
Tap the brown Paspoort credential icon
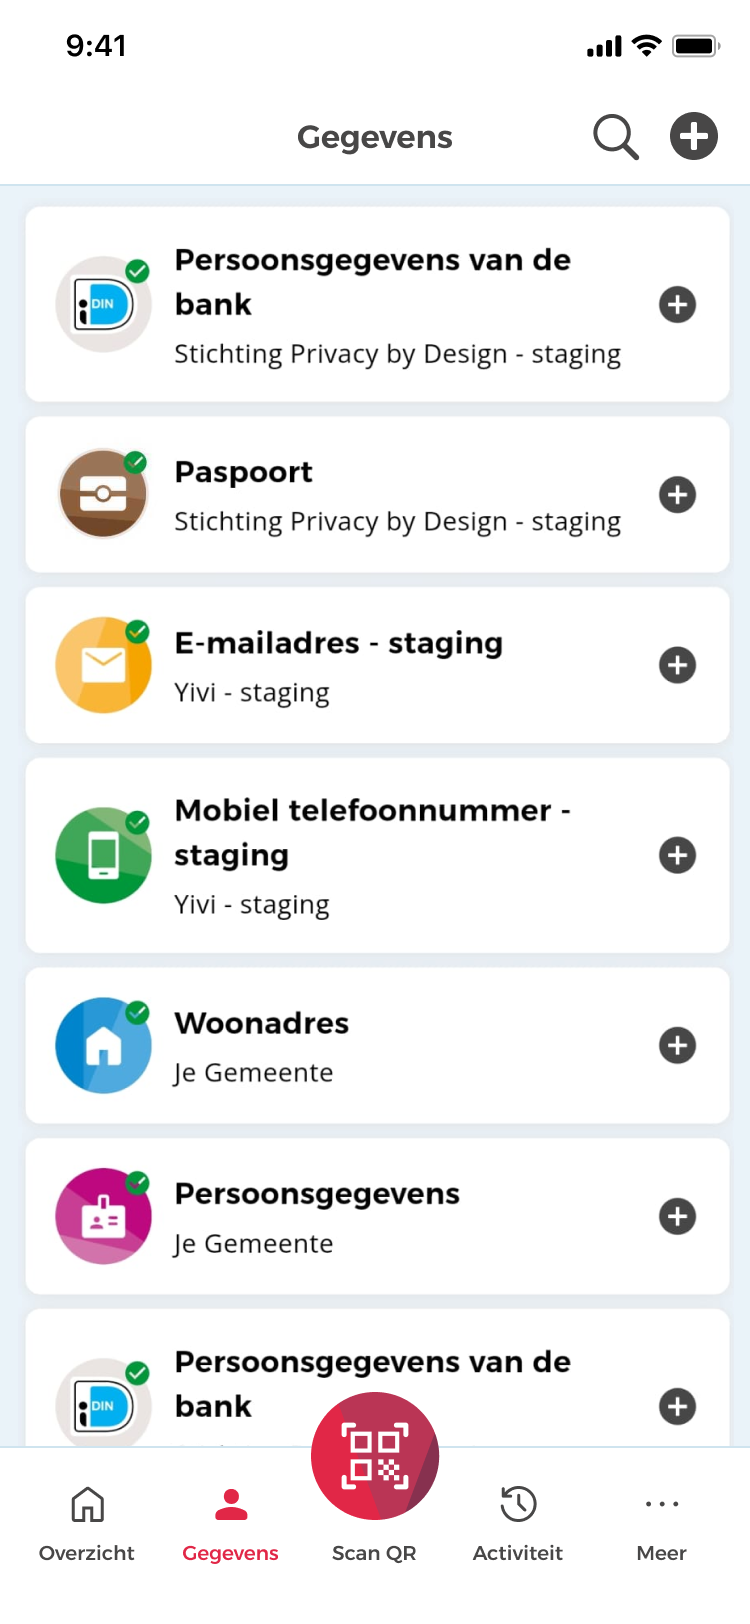tap(103, 494)
